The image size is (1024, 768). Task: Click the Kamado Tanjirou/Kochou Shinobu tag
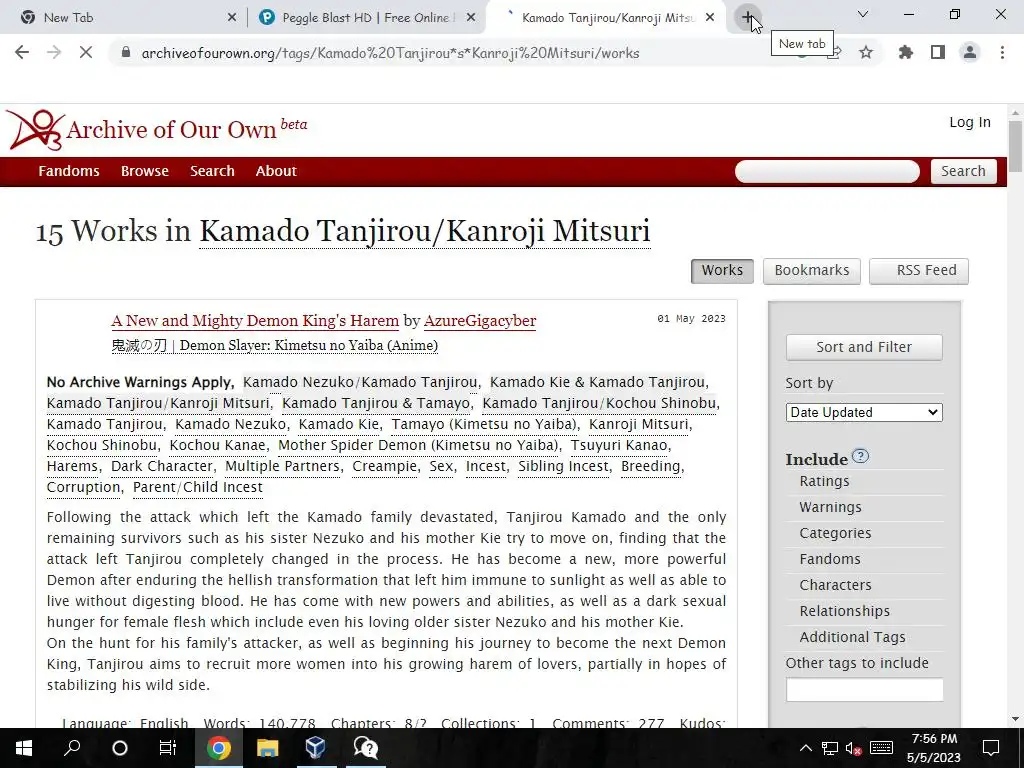coord(600,403)
